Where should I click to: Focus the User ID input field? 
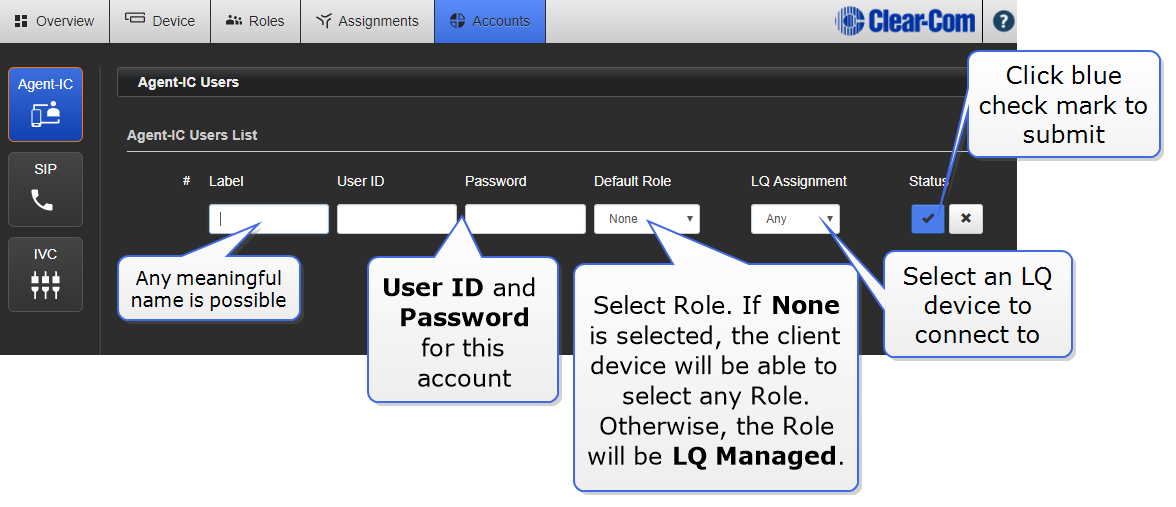(x=396, y=219)
